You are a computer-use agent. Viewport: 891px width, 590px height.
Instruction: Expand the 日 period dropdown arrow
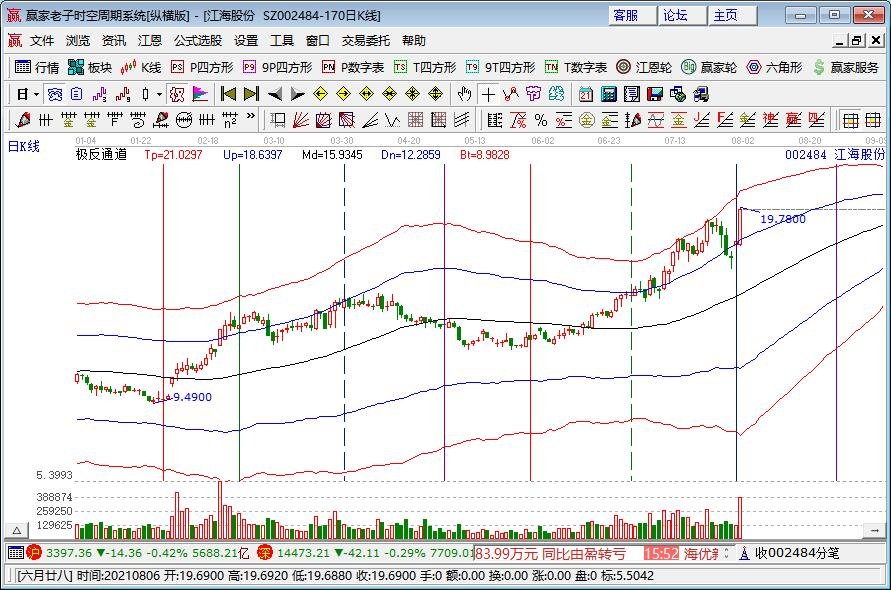point(36,94)
